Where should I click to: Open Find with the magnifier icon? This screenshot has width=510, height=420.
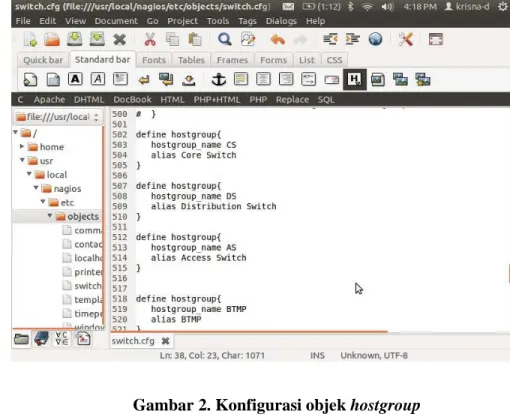point(225,39)
